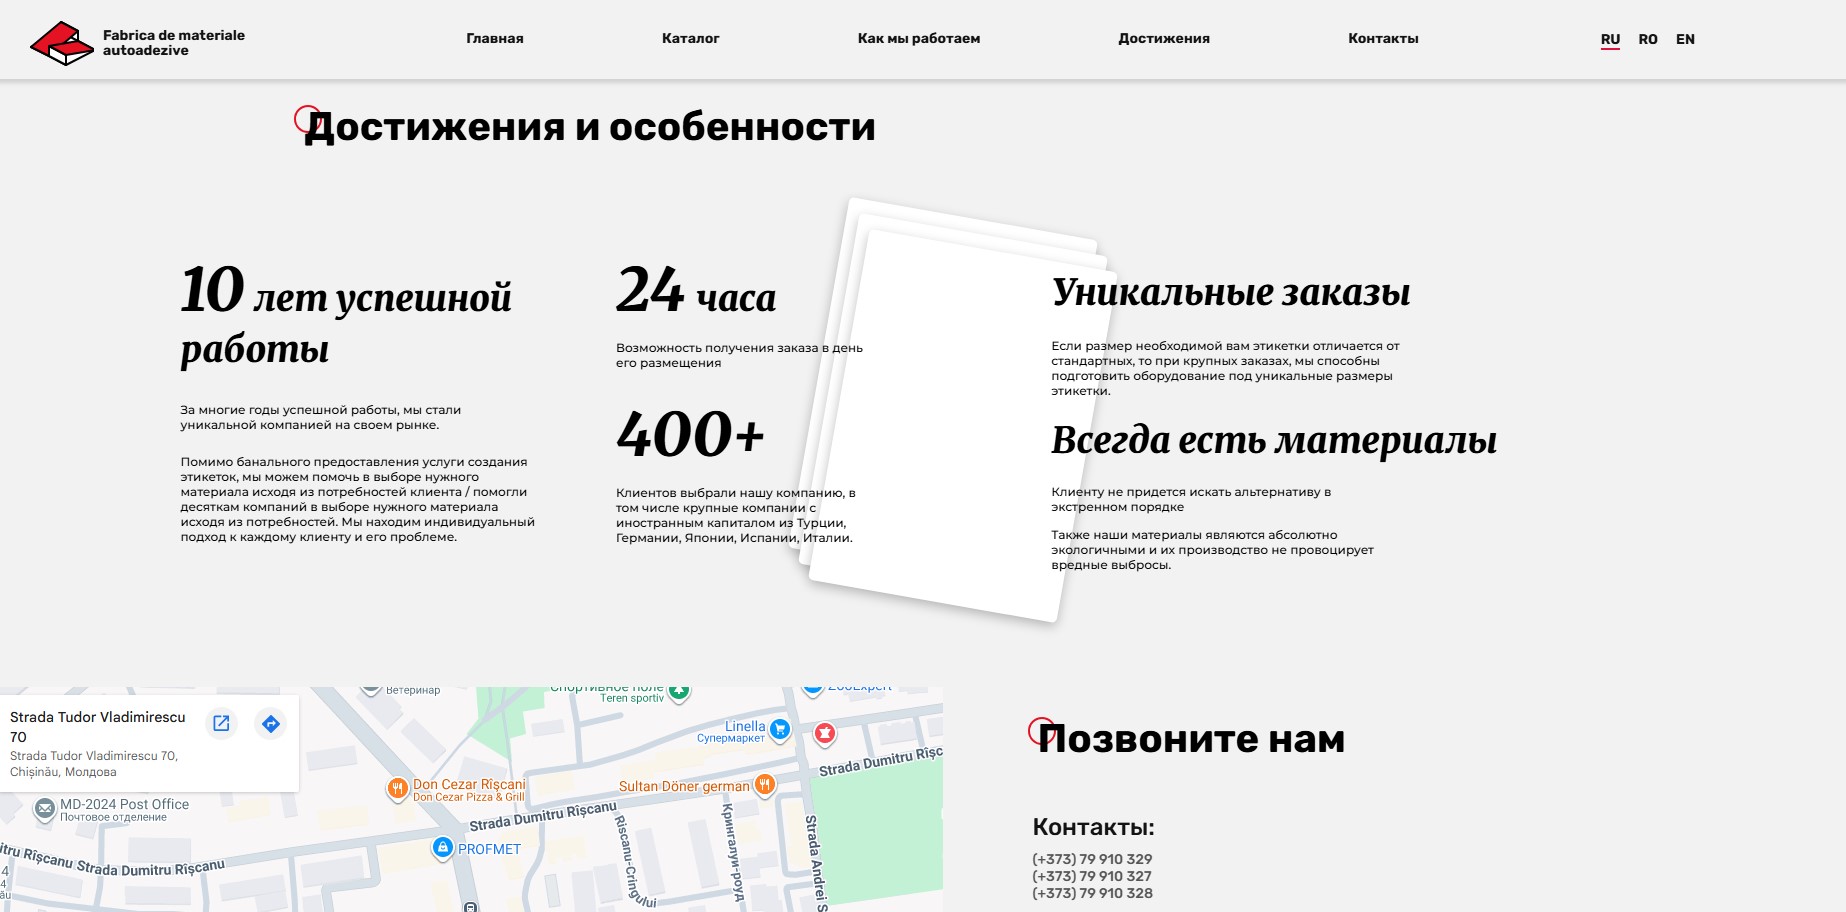Open larger map view icon
This screenshot has width=1846, height=912.
tap(222, 723)
